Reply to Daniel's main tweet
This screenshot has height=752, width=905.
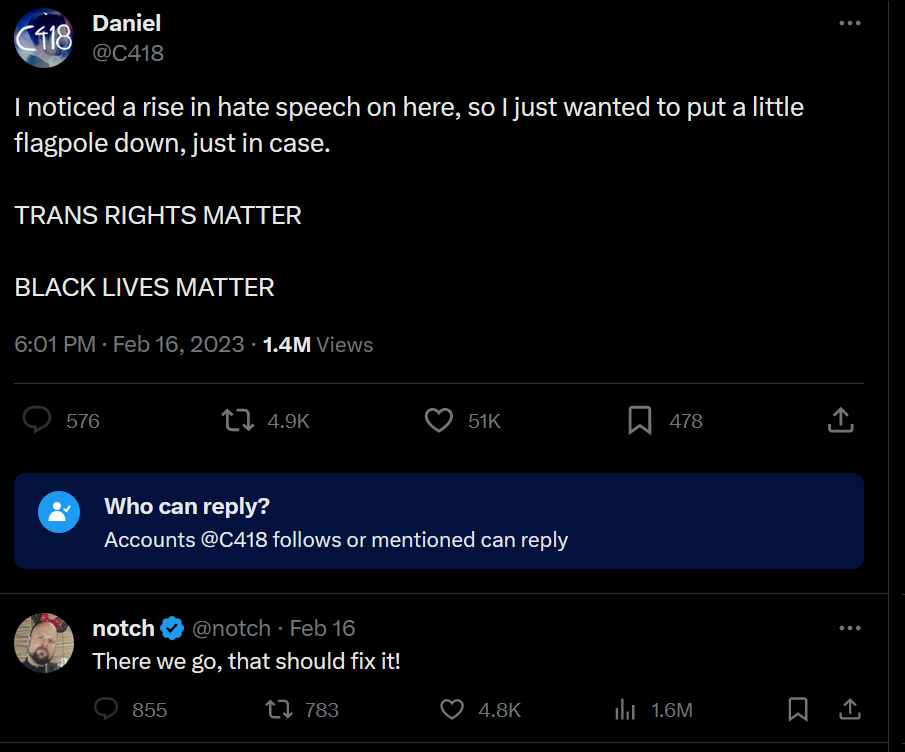point(37,421)
